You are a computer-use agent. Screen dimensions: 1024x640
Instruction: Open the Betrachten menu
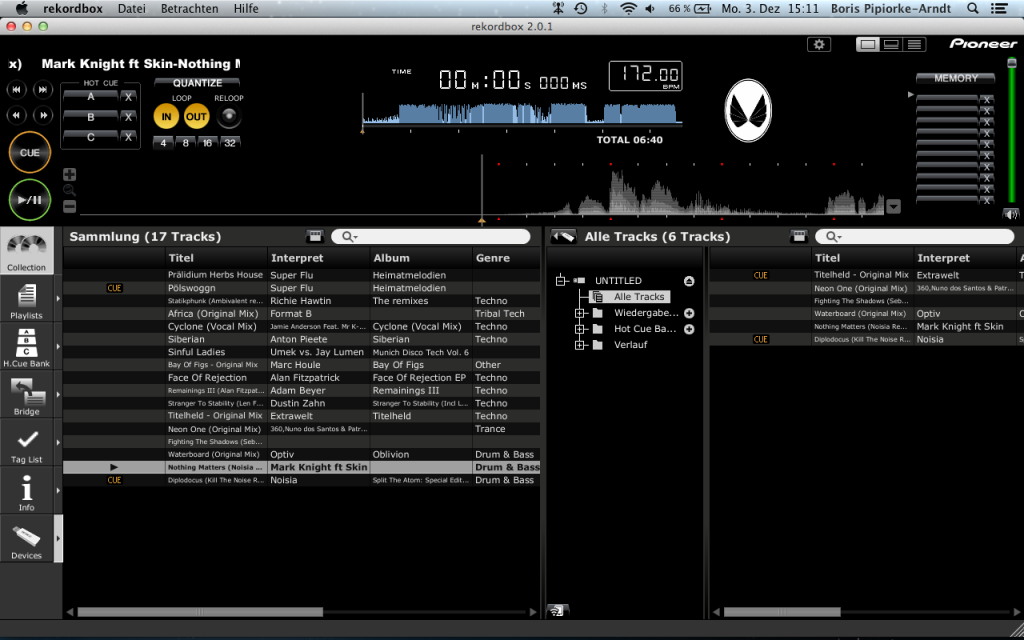point(189,8)
